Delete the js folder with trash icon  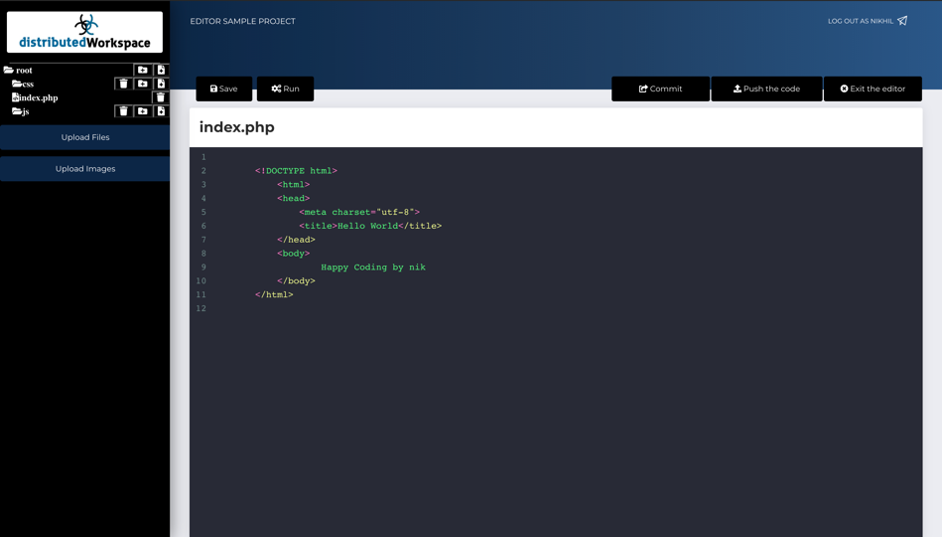(x=123, y=111)
